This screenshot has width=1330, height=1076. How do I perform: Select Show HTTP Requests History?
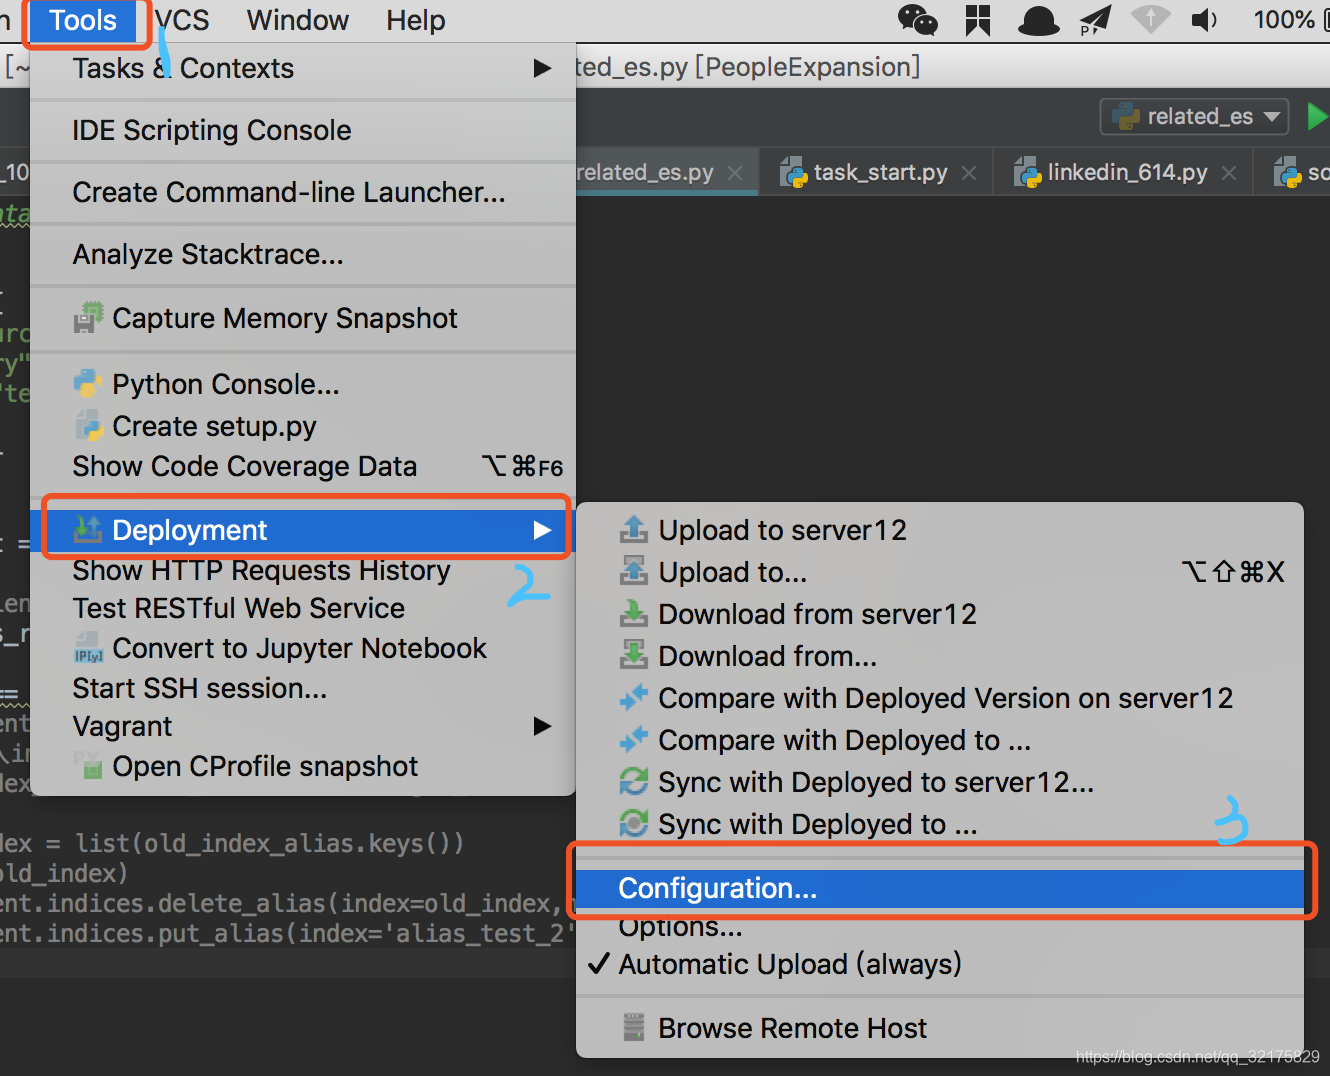[303, 570]
